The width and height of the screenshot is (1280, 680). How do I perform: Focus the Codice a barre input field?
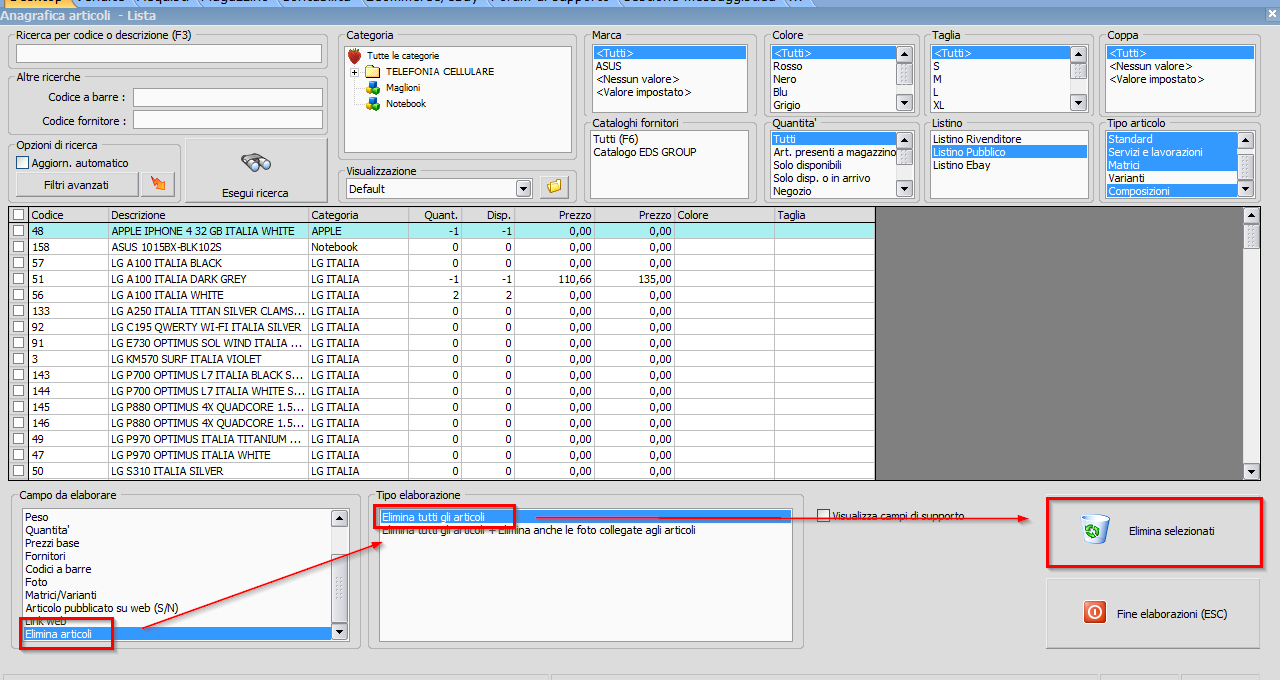(x=228, y=97)
